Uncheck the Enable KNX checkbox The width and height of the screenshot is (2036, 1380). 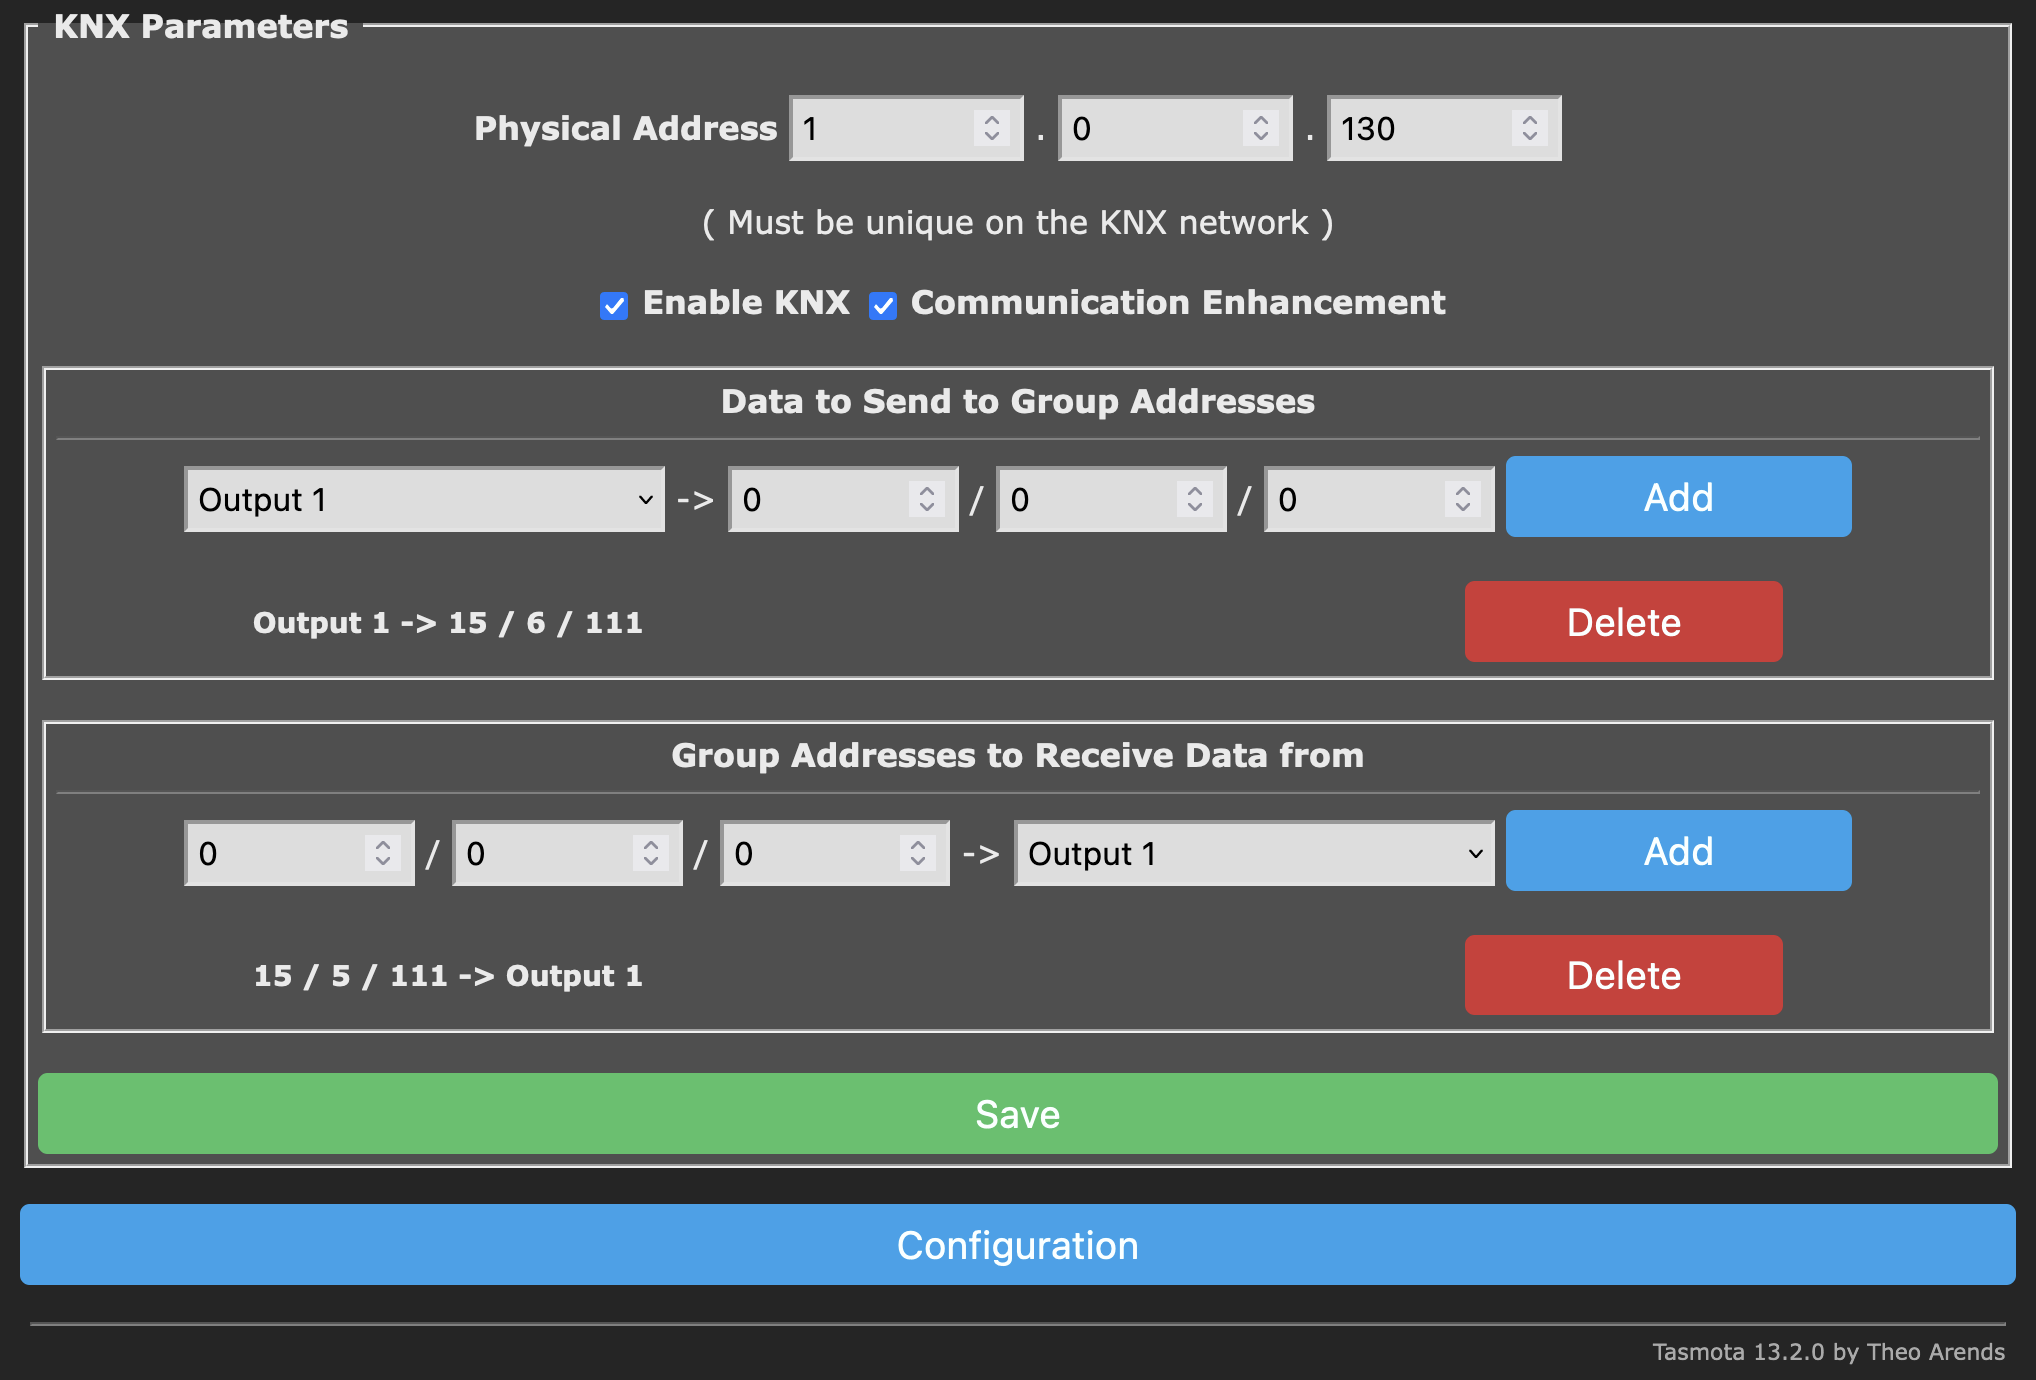coord(613,304)
